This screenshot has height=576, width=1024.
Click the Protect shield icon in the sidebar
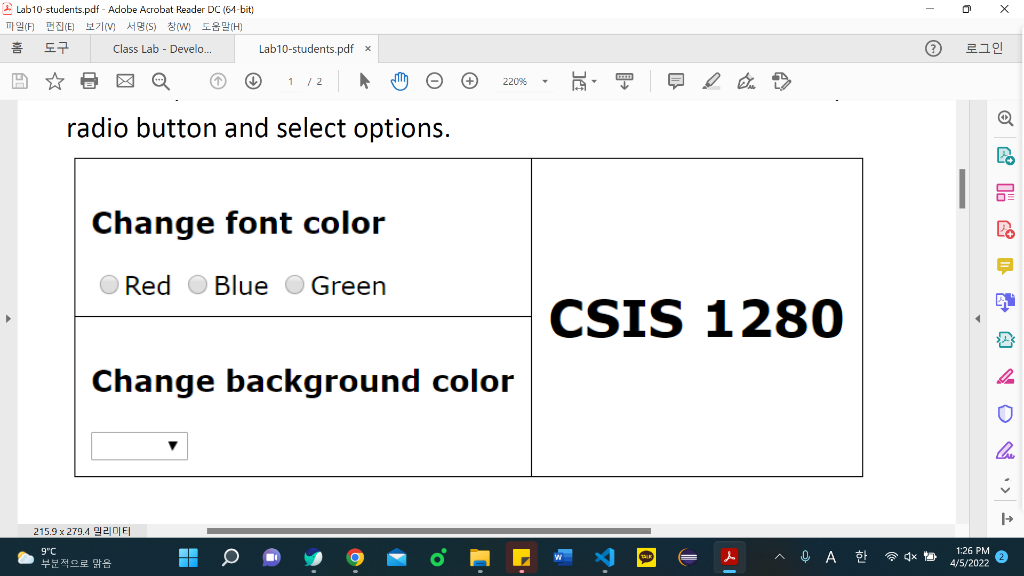tap(1006, 413)
